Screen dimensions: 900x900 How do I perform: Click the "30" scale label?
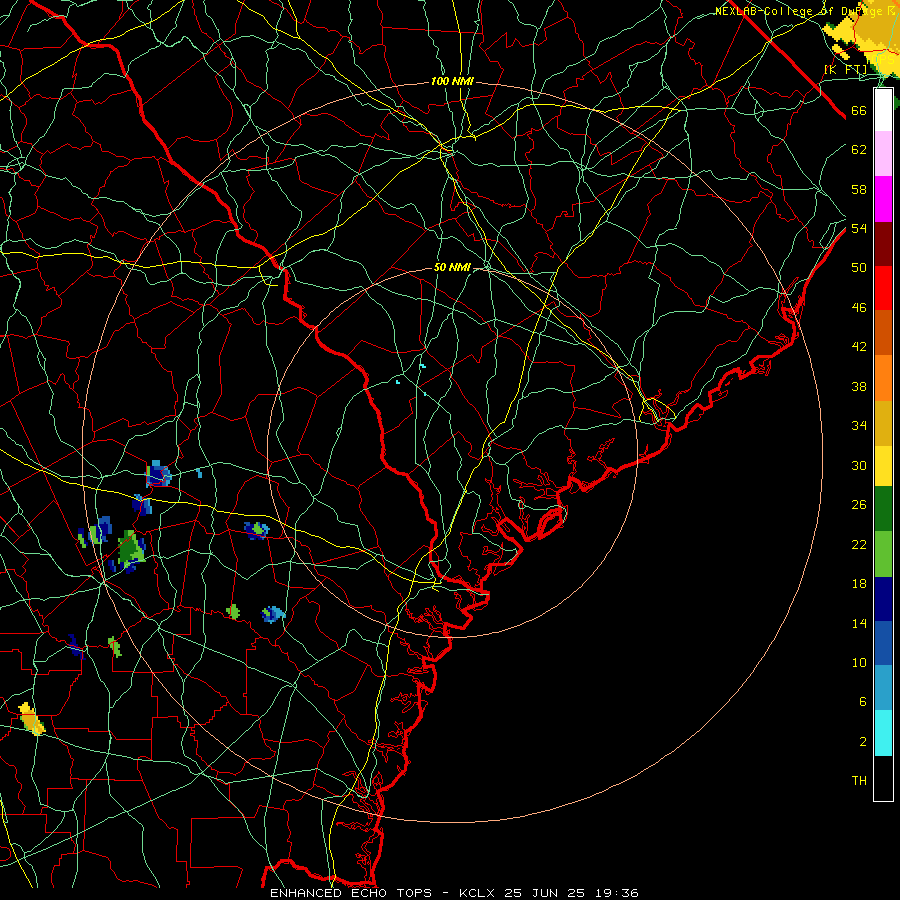tap(859, 465)
